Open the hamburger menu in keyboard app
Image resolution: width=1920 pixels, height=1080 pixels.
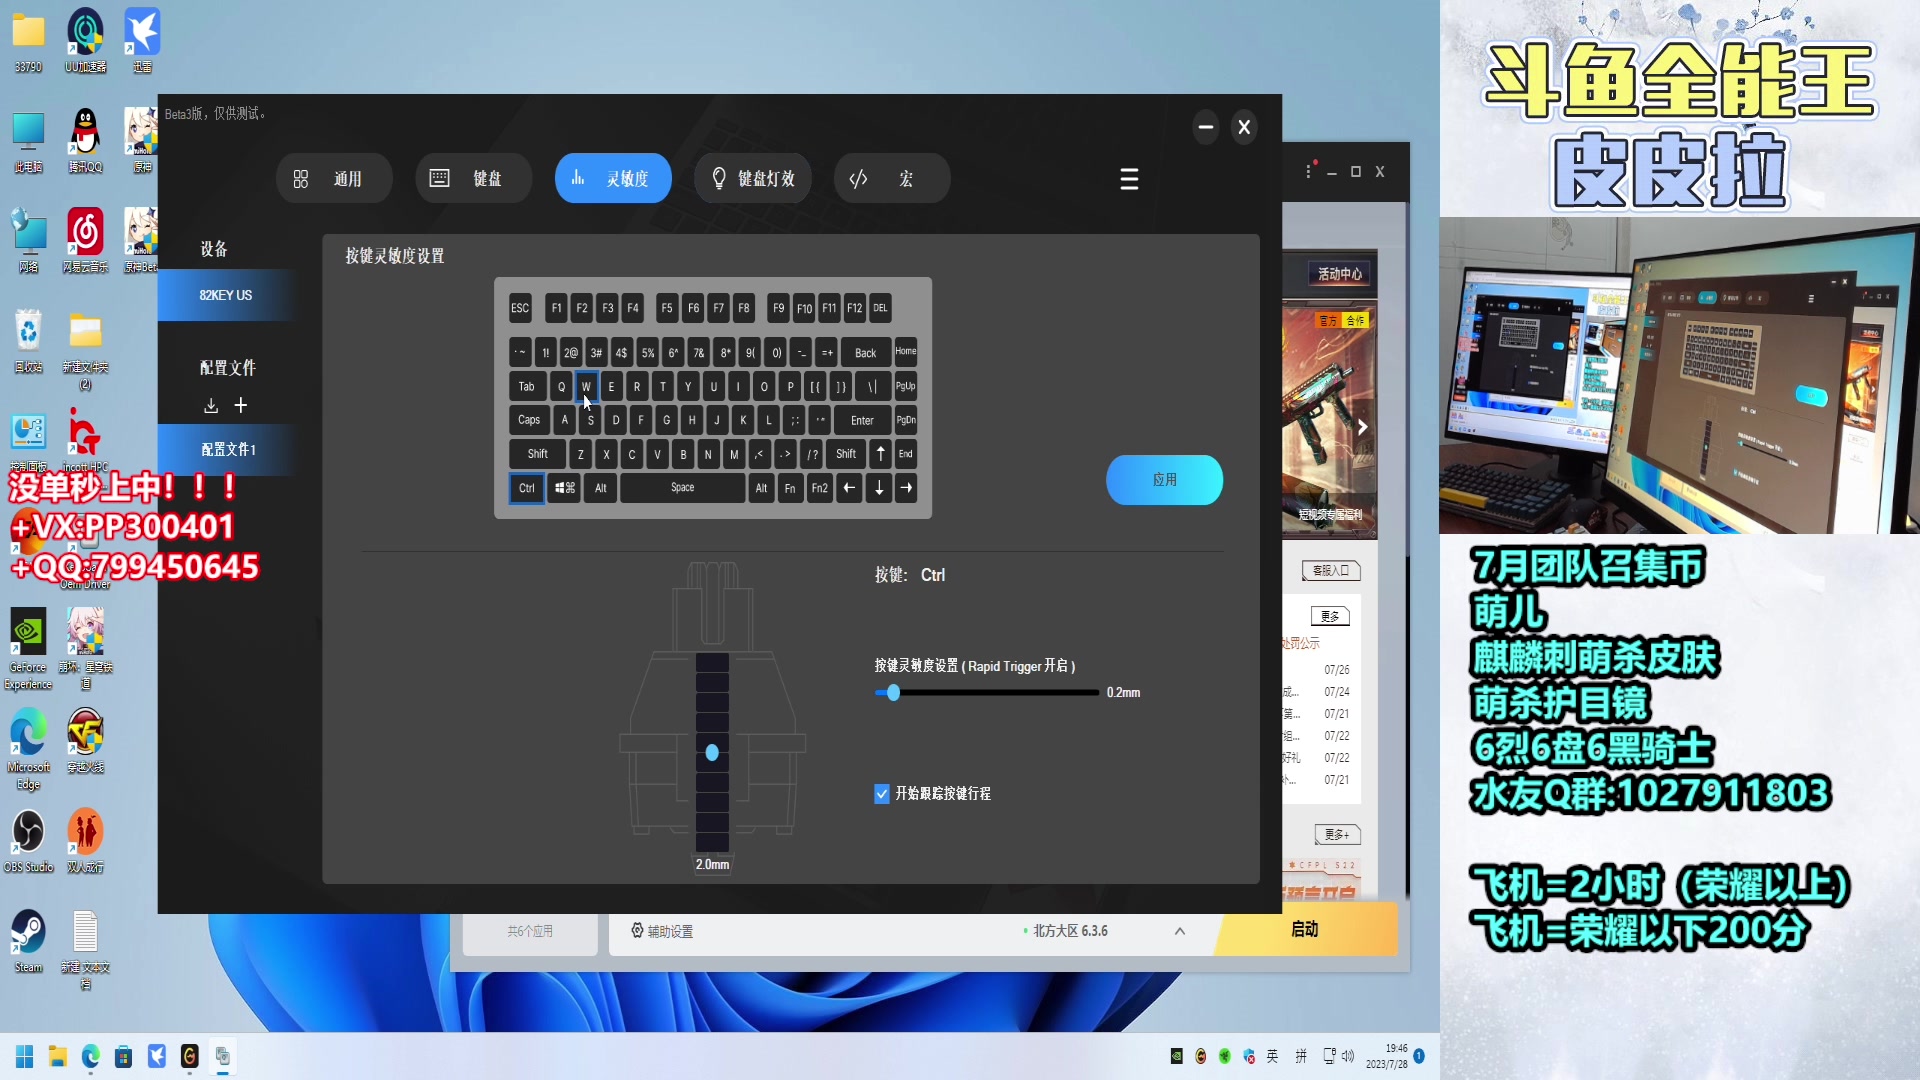click(1129, 179)
